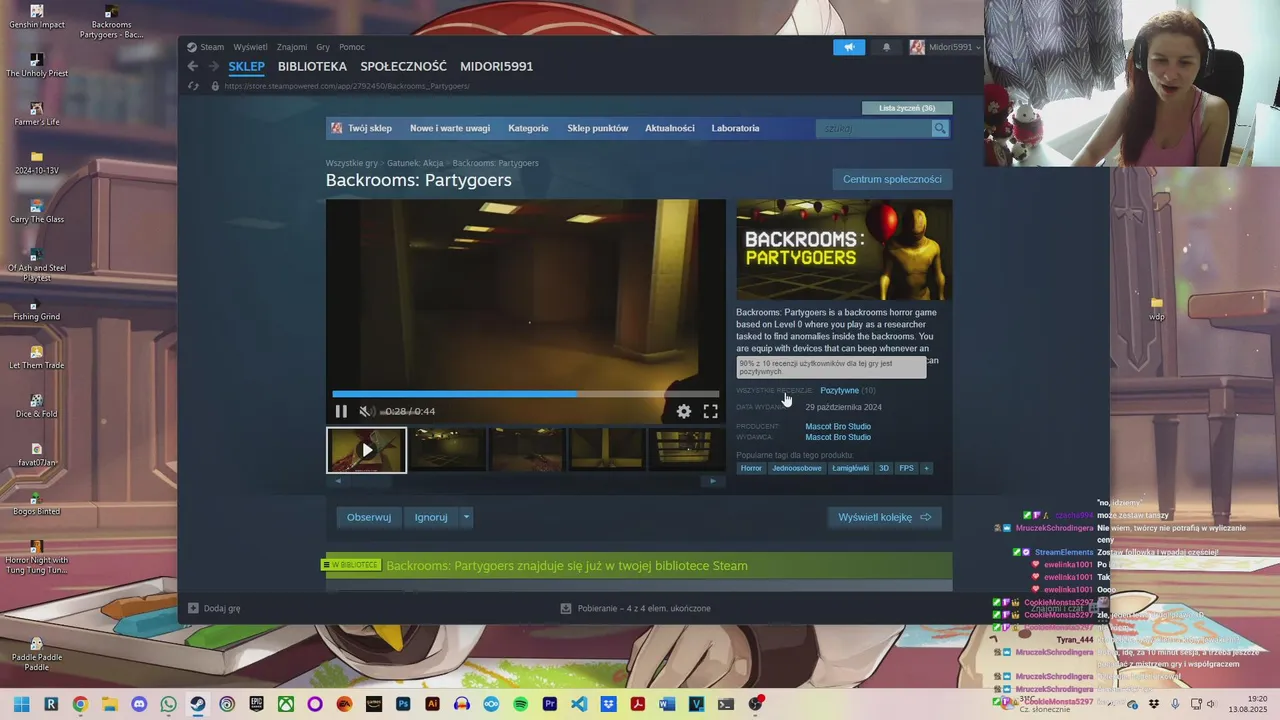This screenshot has height=720, width=1280.
Task: Toggle fullscreen on trailer video
Action: coord(710,411)
